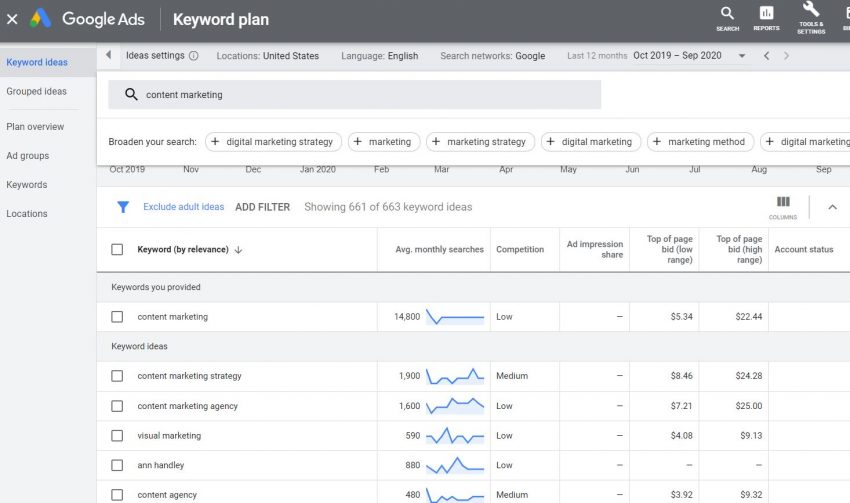Click the 14,800 monthly searches value
Image resolution: width=850 pixels, height=503 pixels.
[x=407, y=317]
